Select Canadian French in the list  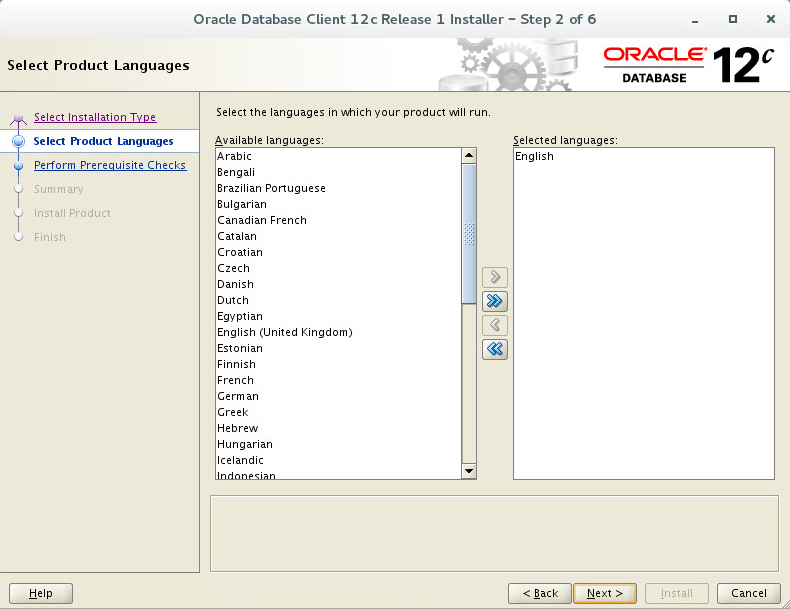coord(338,220)
